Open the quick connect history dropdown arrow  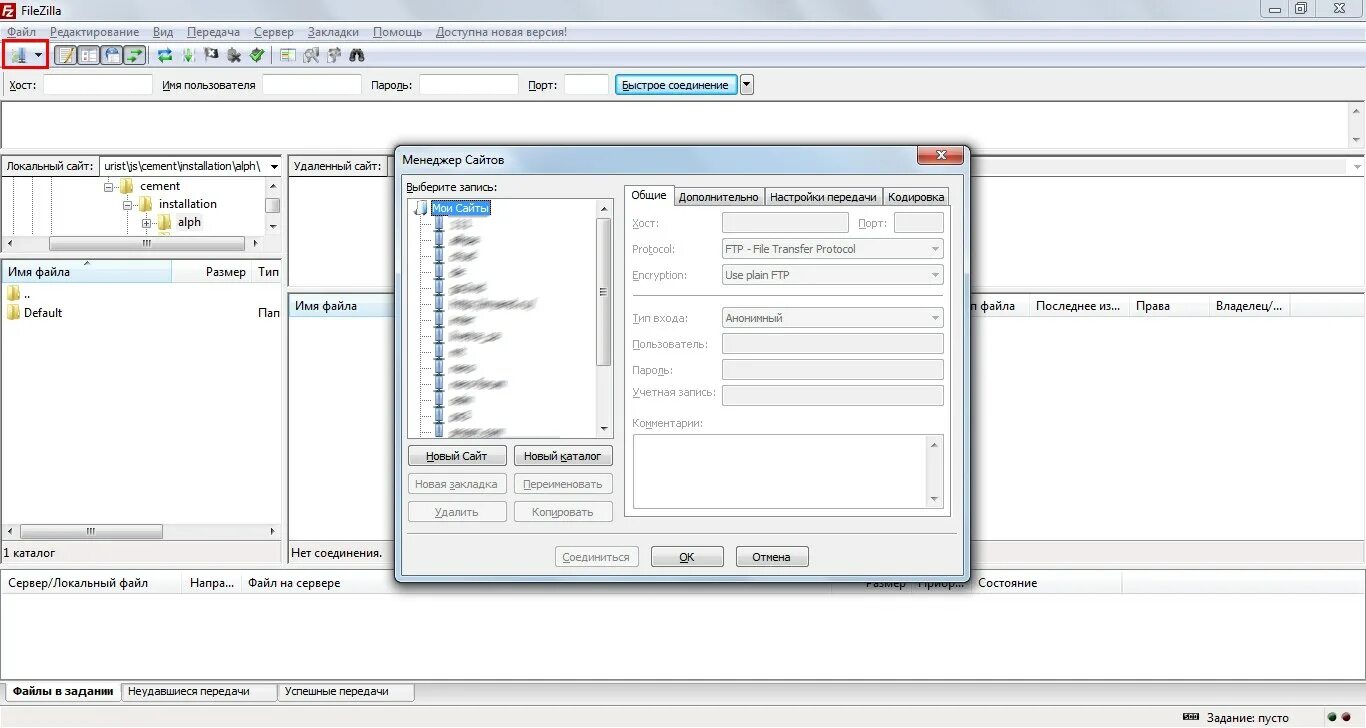(747, 85)
